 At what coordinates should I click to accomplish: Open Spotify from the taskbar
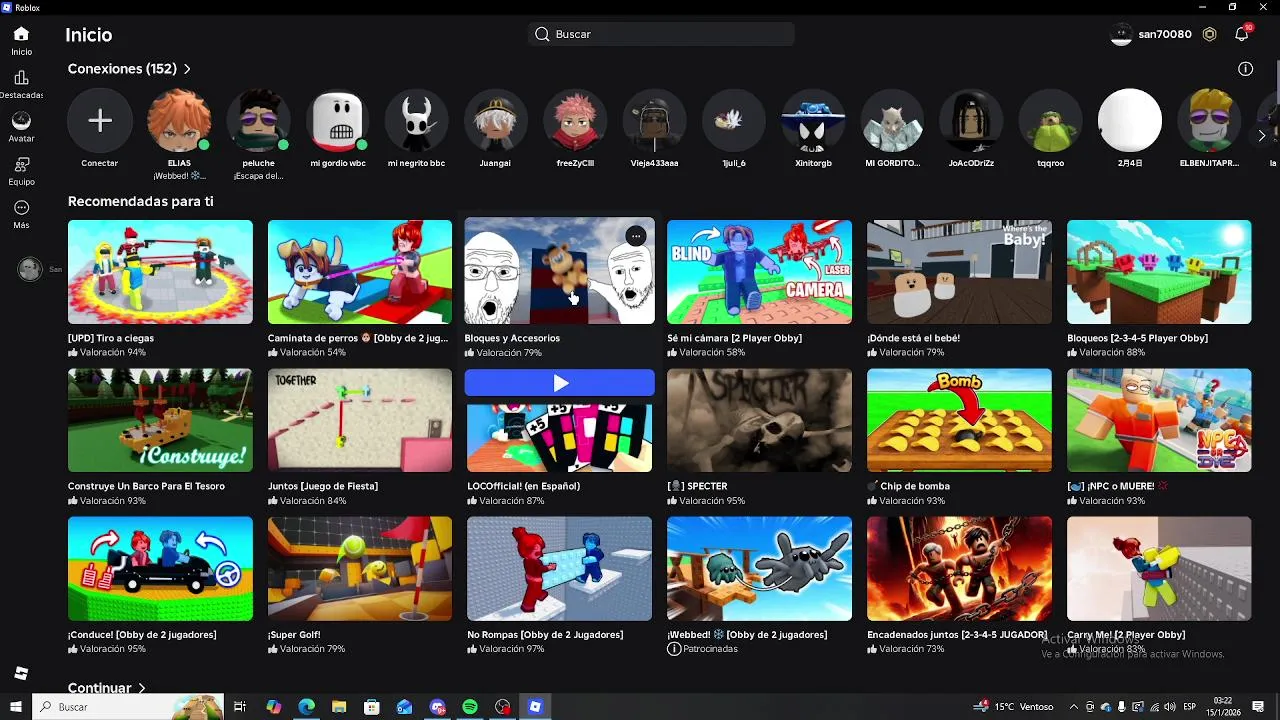[x=470, y=707]
